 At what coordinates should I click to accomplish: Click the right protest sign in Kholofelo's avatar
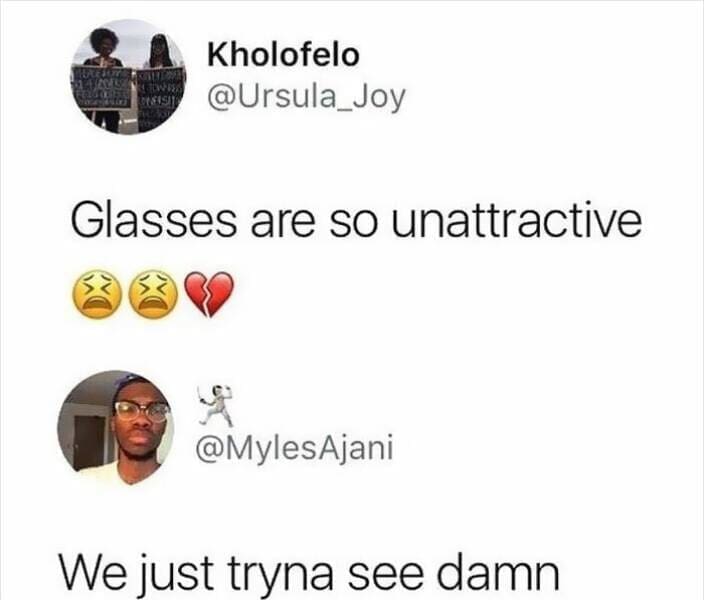click(x=161, y=99)
